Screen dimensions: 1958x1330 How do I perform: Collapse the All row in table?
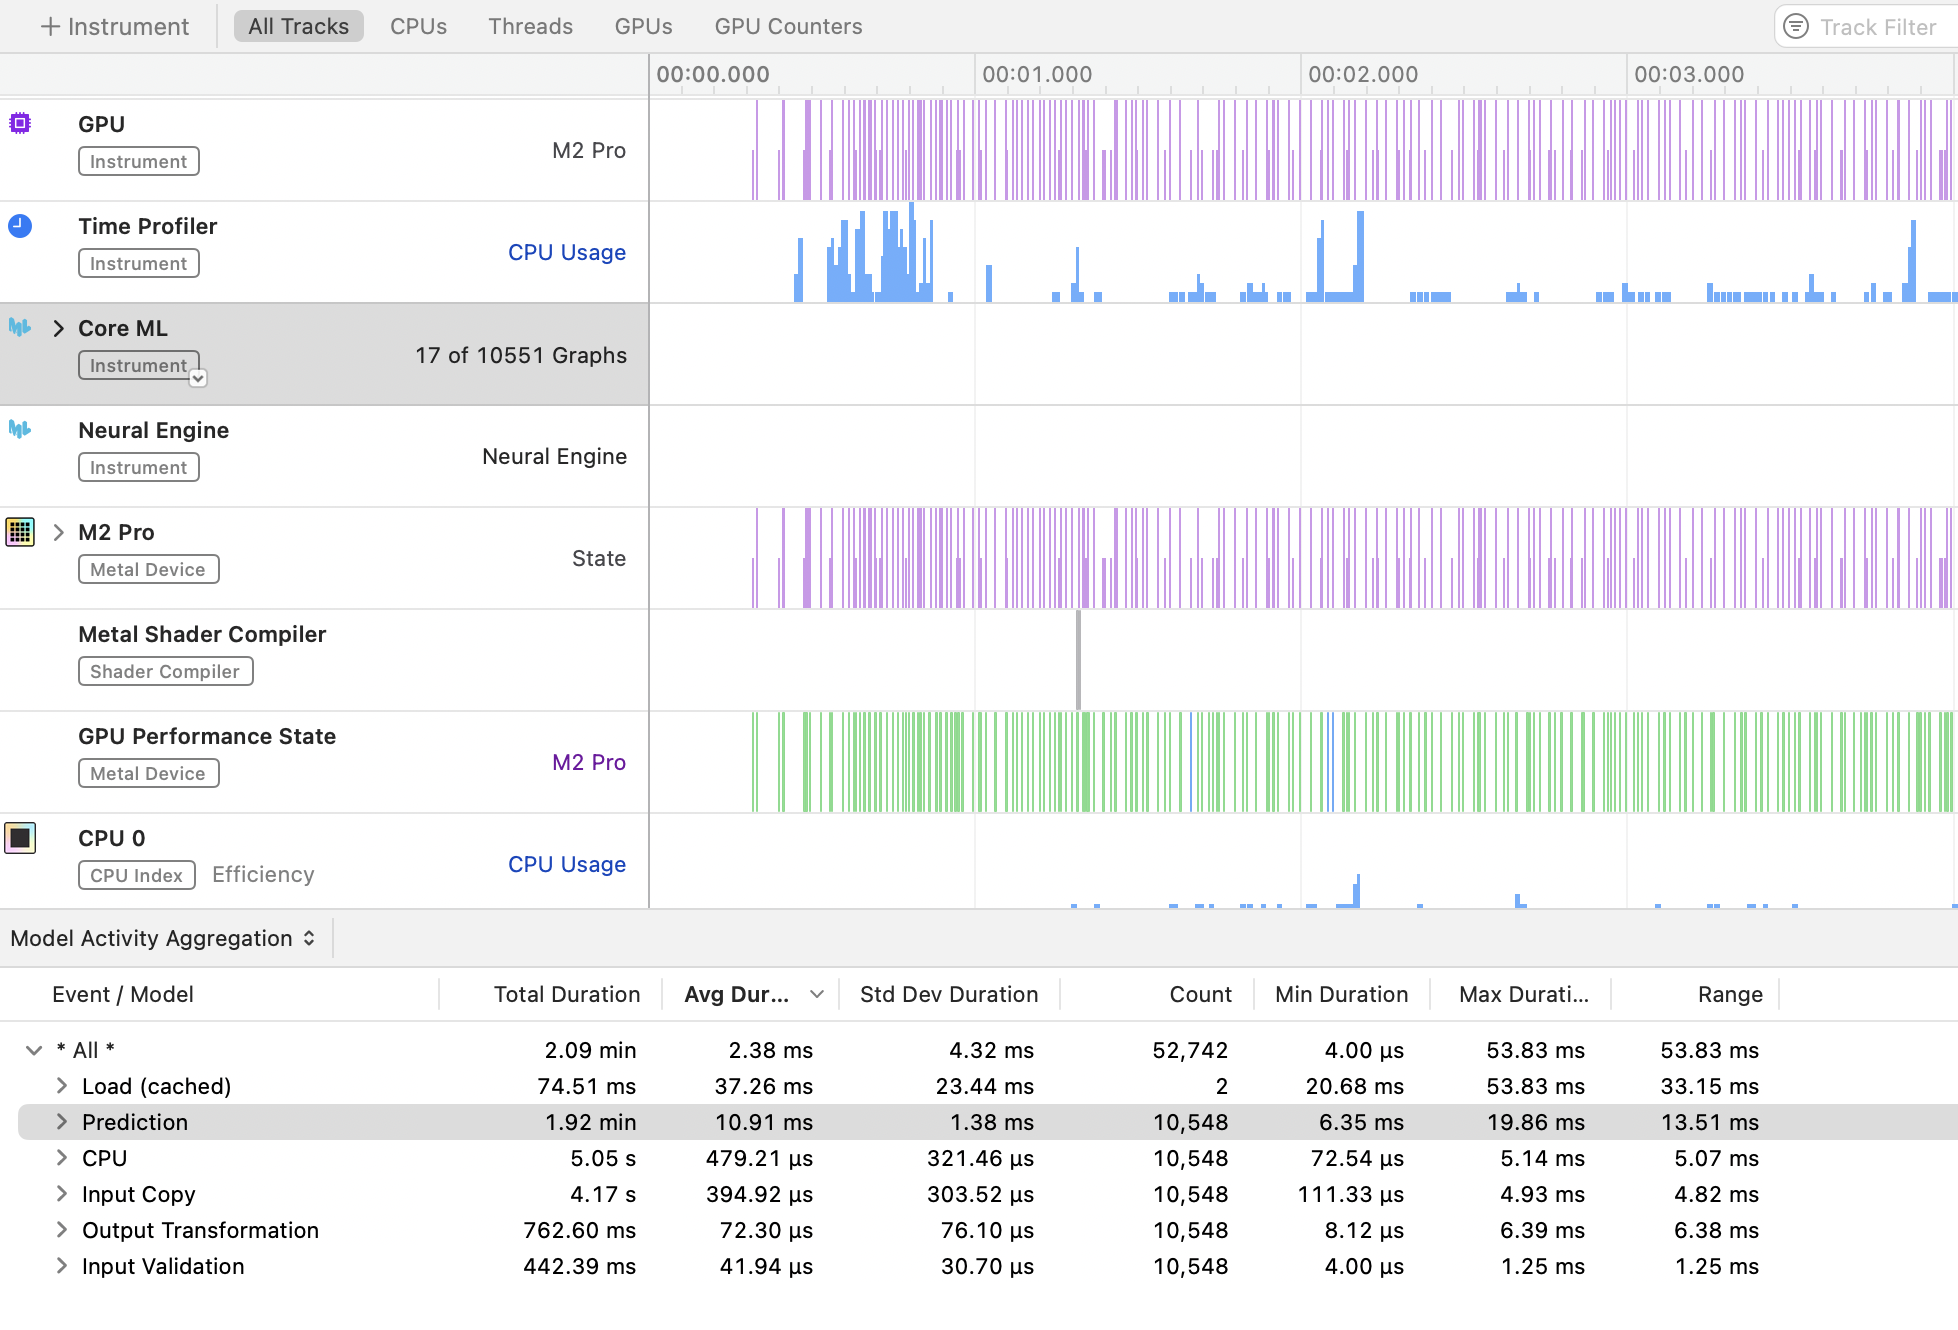[x=34, y=1050]
